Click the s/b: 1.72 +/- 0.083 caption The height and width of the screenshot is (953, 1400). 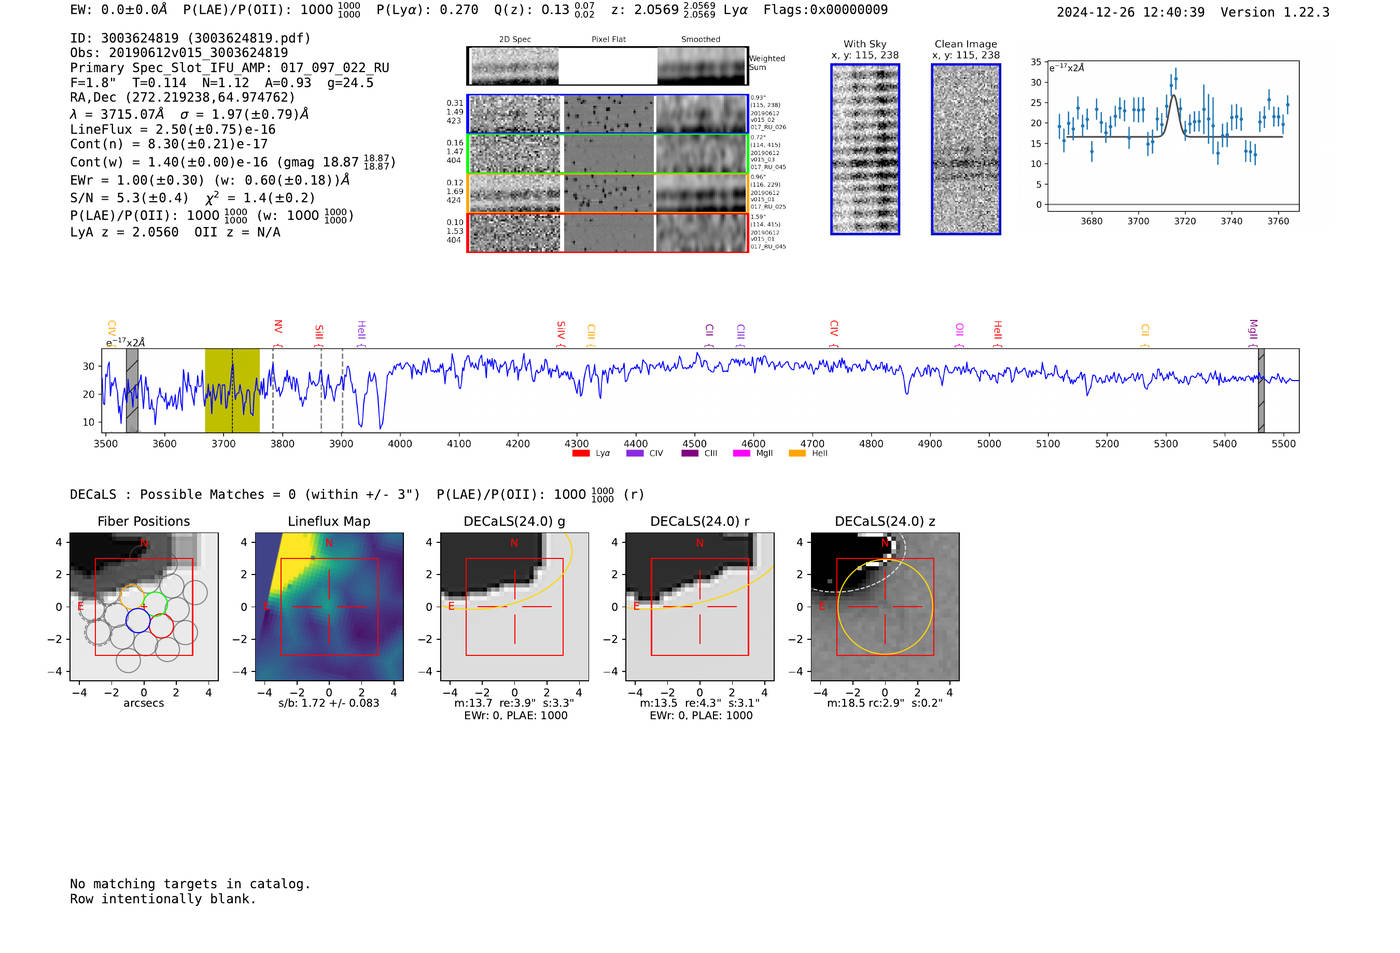click(x=329, y=703)
